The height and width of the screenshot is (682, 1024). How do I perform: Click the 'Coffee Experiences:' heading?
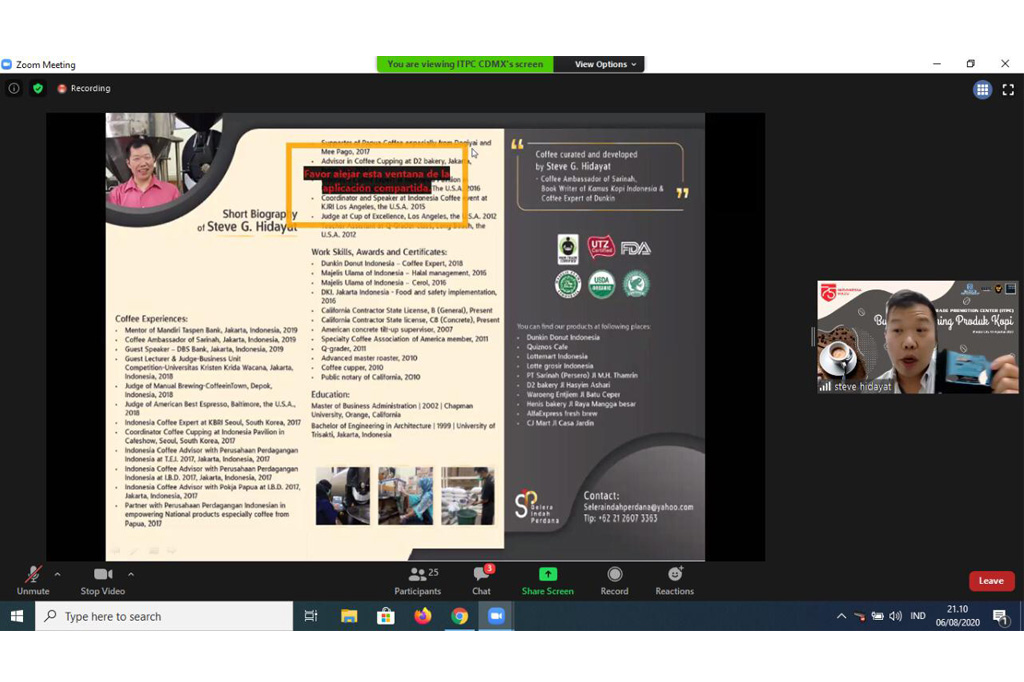(x=152, y=319)
